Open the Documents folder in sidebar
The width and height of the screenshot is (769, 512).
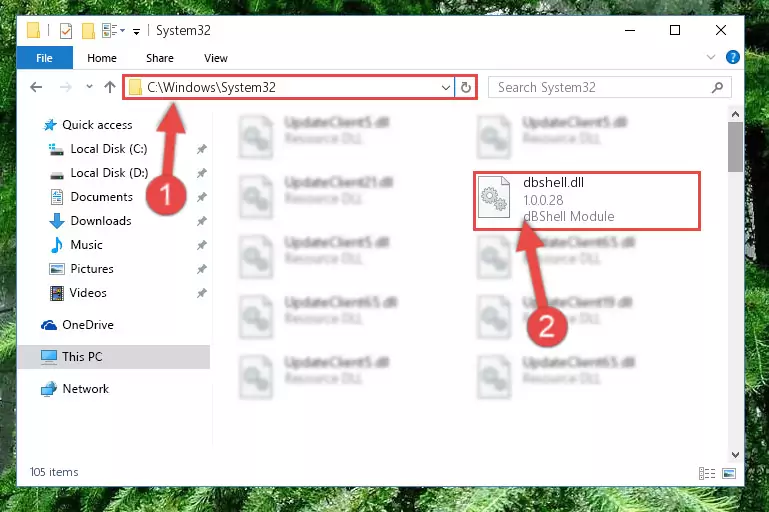[x=102, y=197]
